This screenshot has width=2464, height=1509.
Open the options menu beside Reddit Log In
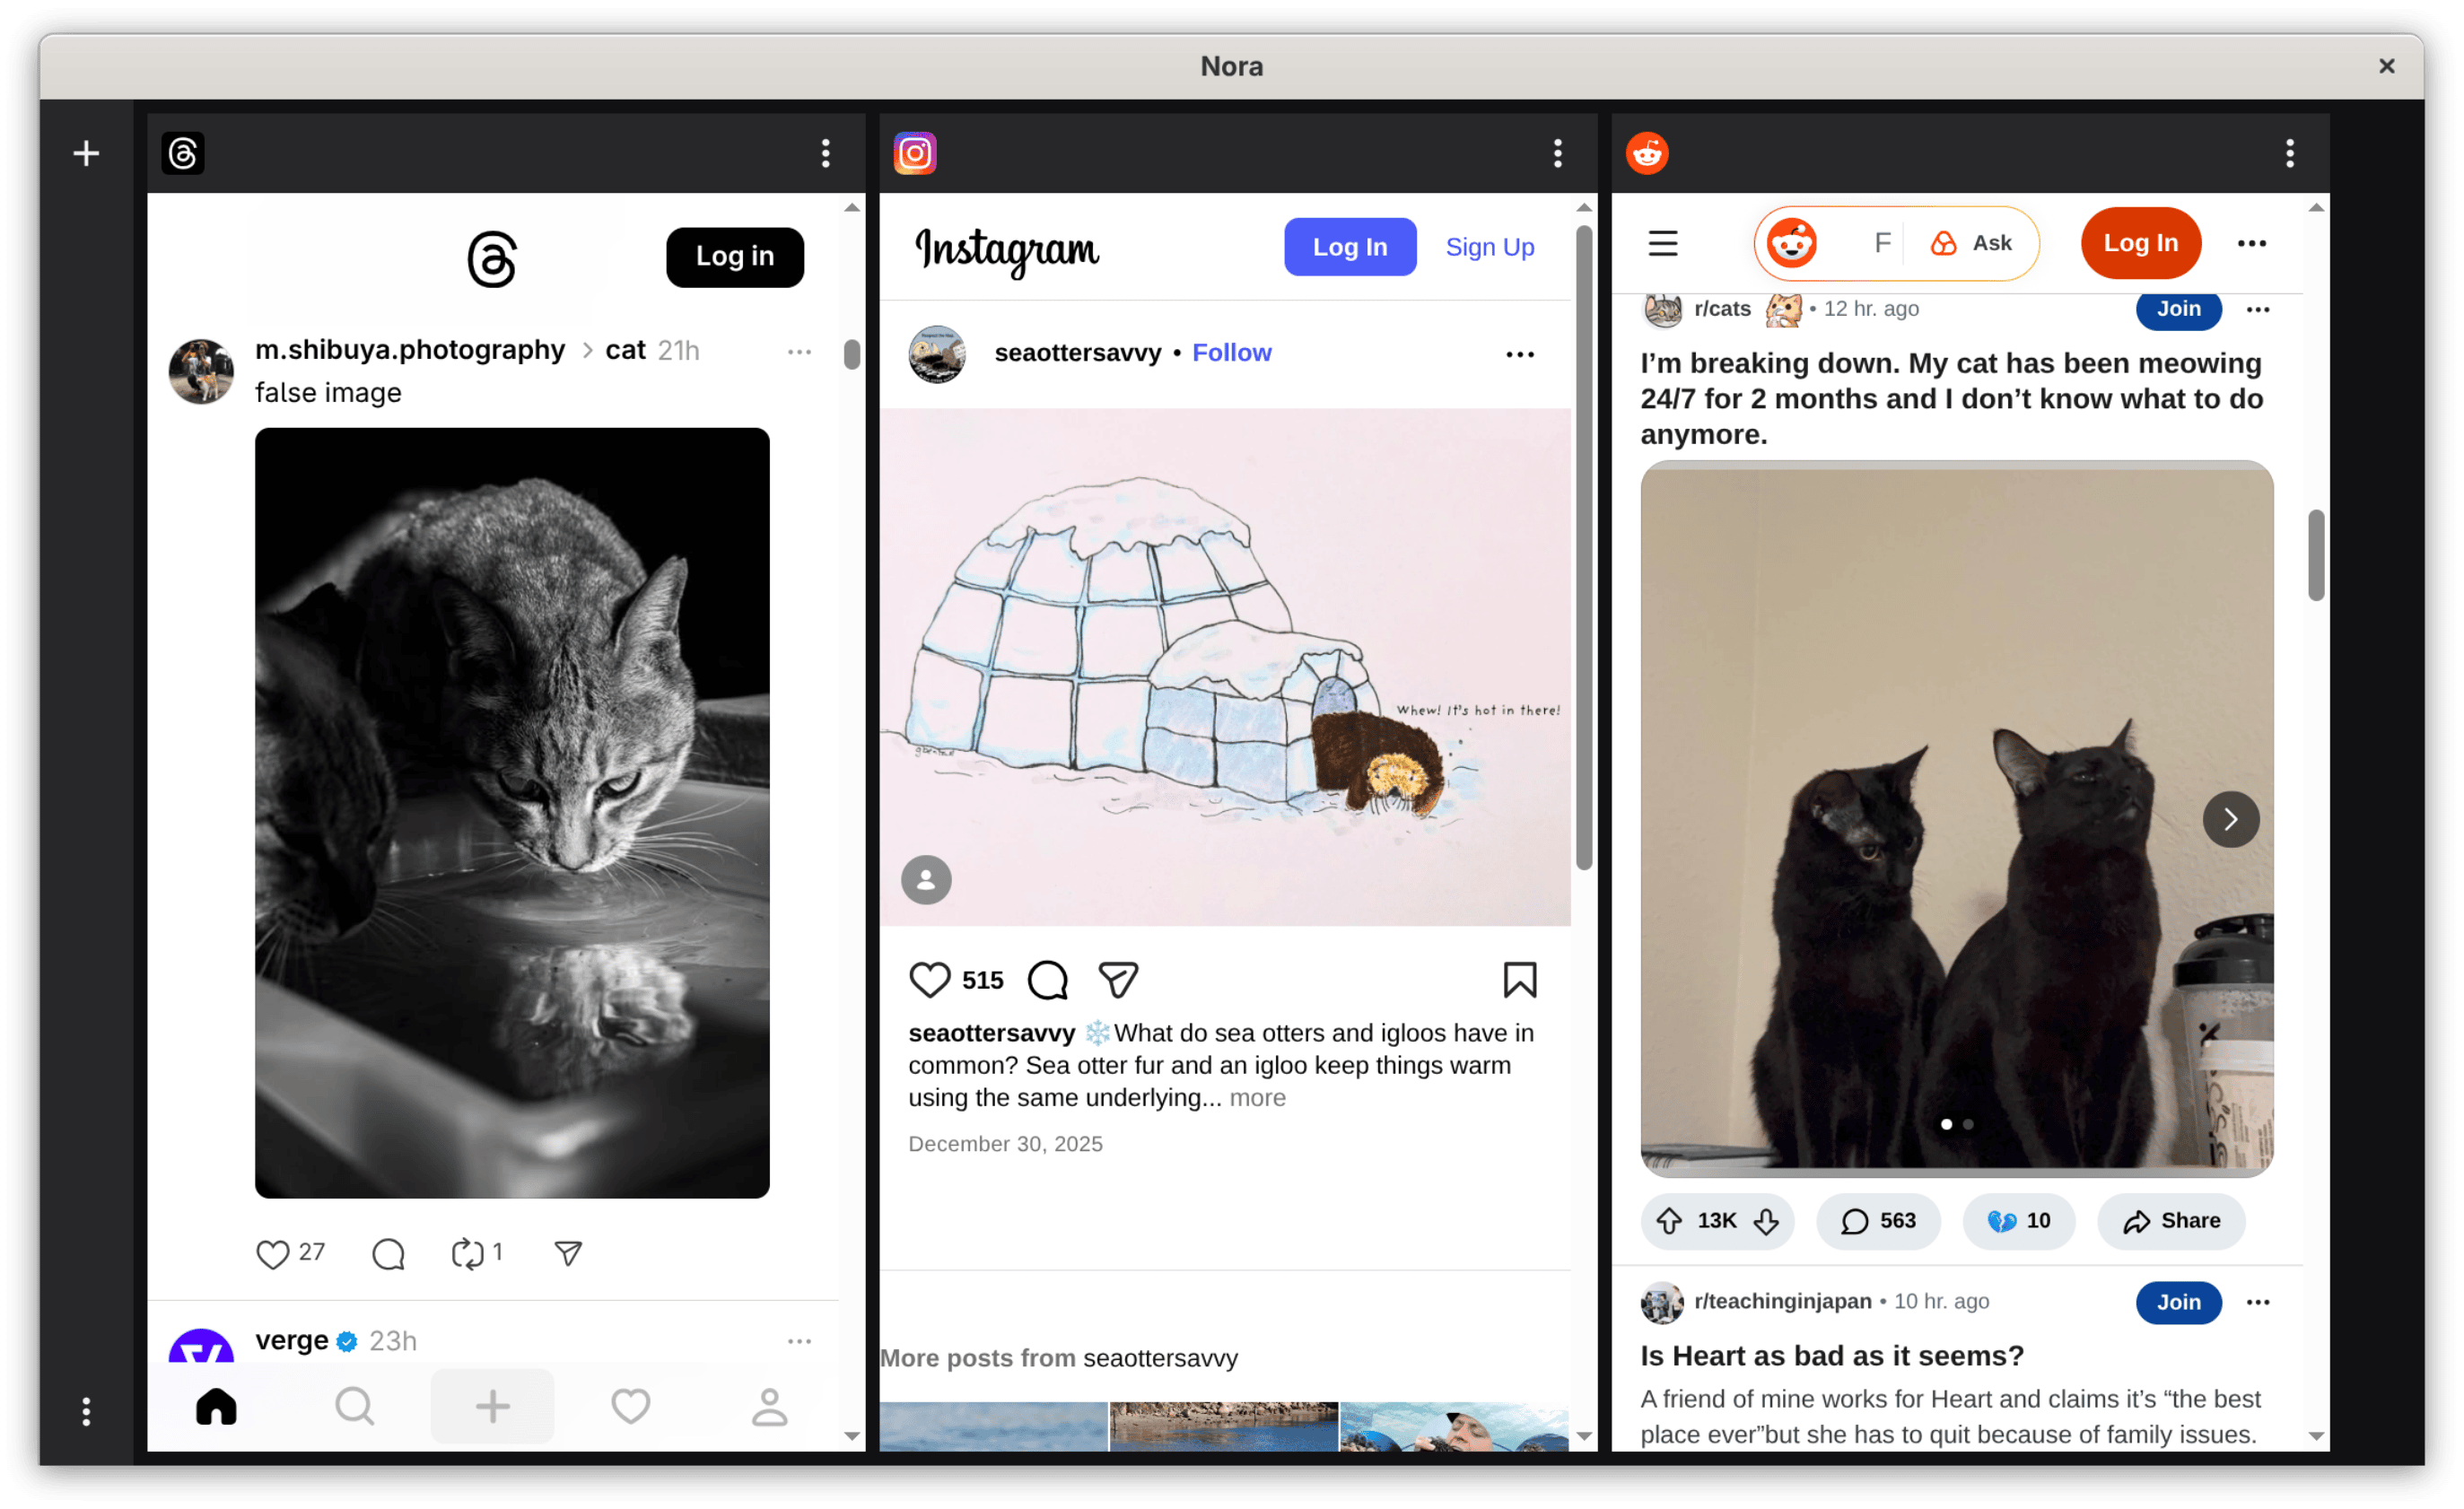(x=2252, y=243)
